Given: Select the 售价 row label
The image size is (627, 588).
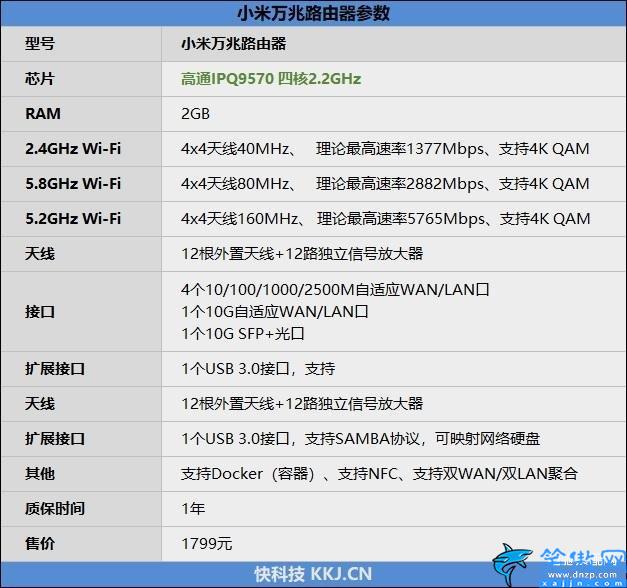Looking at the screenshot, I should pos(40,544).
